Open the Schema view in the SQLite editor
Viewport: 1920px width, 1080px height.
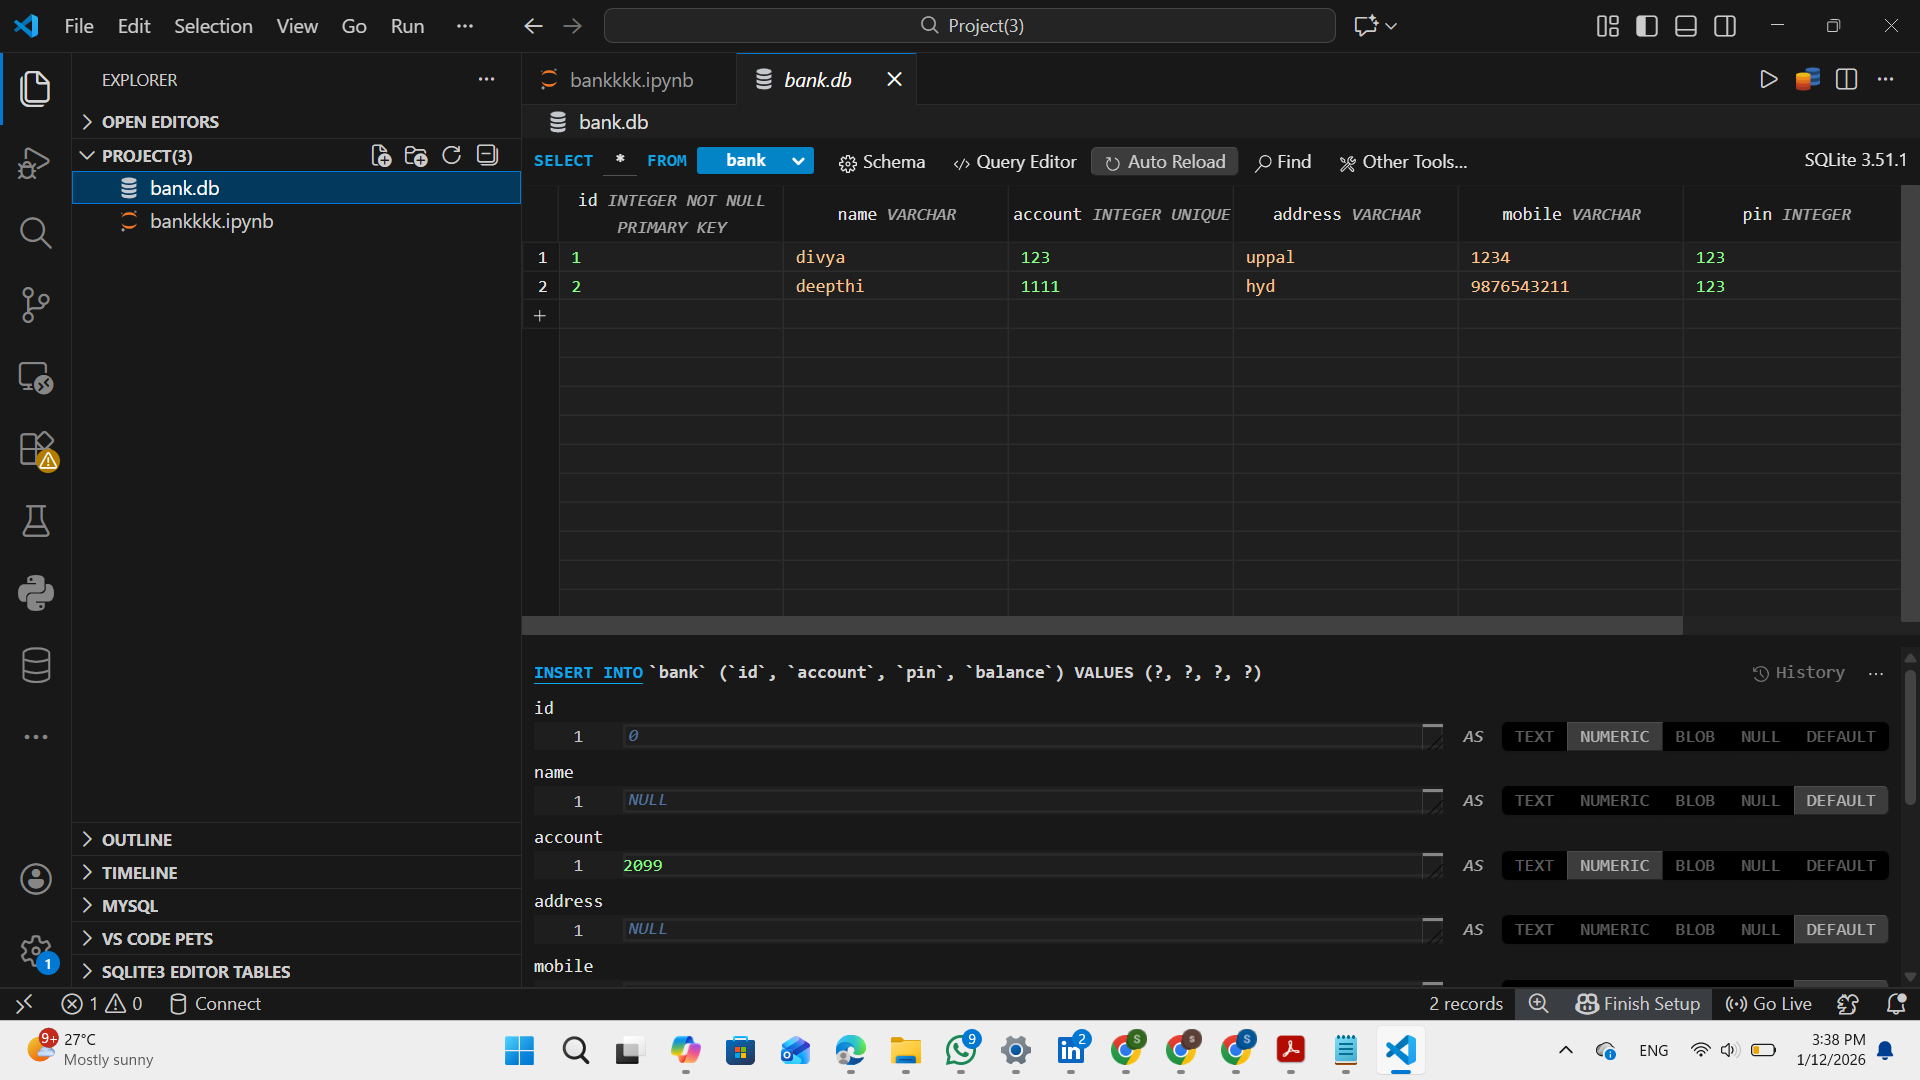pos(881,161)
